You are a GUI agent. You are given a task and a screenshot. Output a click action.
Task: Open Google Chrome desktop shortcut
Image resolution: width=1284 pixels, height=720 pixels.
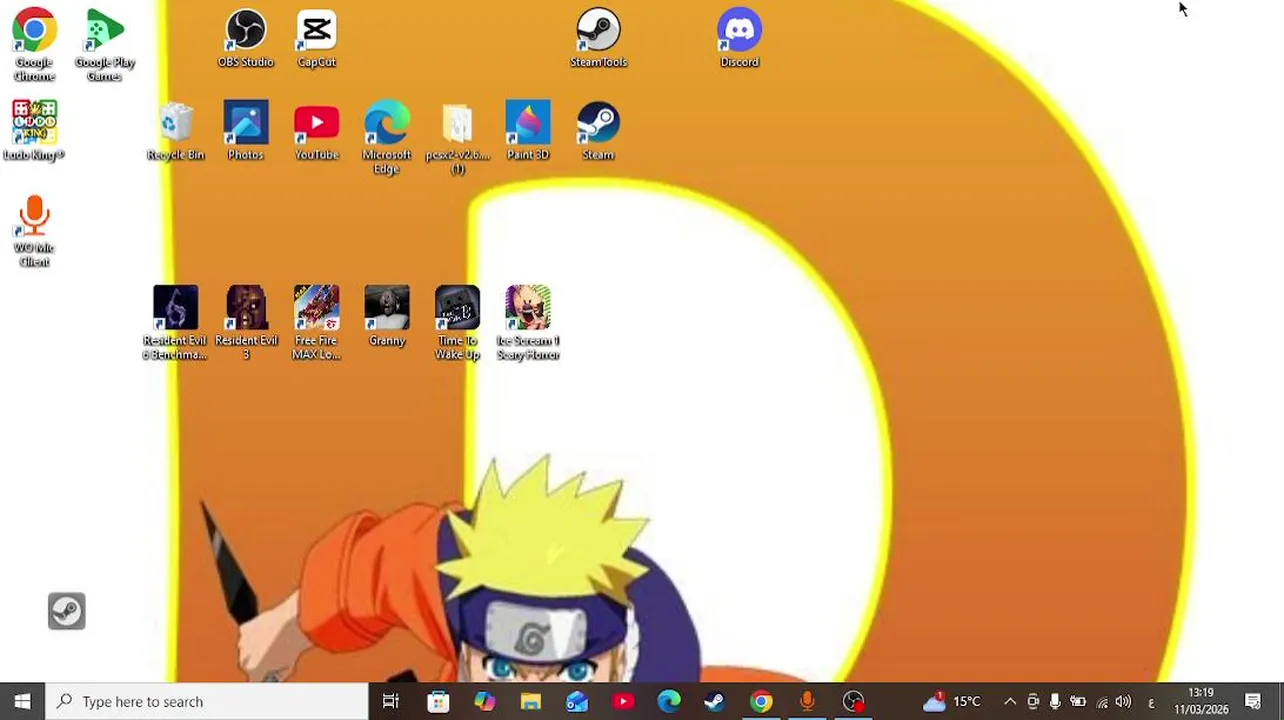[34, 45]
